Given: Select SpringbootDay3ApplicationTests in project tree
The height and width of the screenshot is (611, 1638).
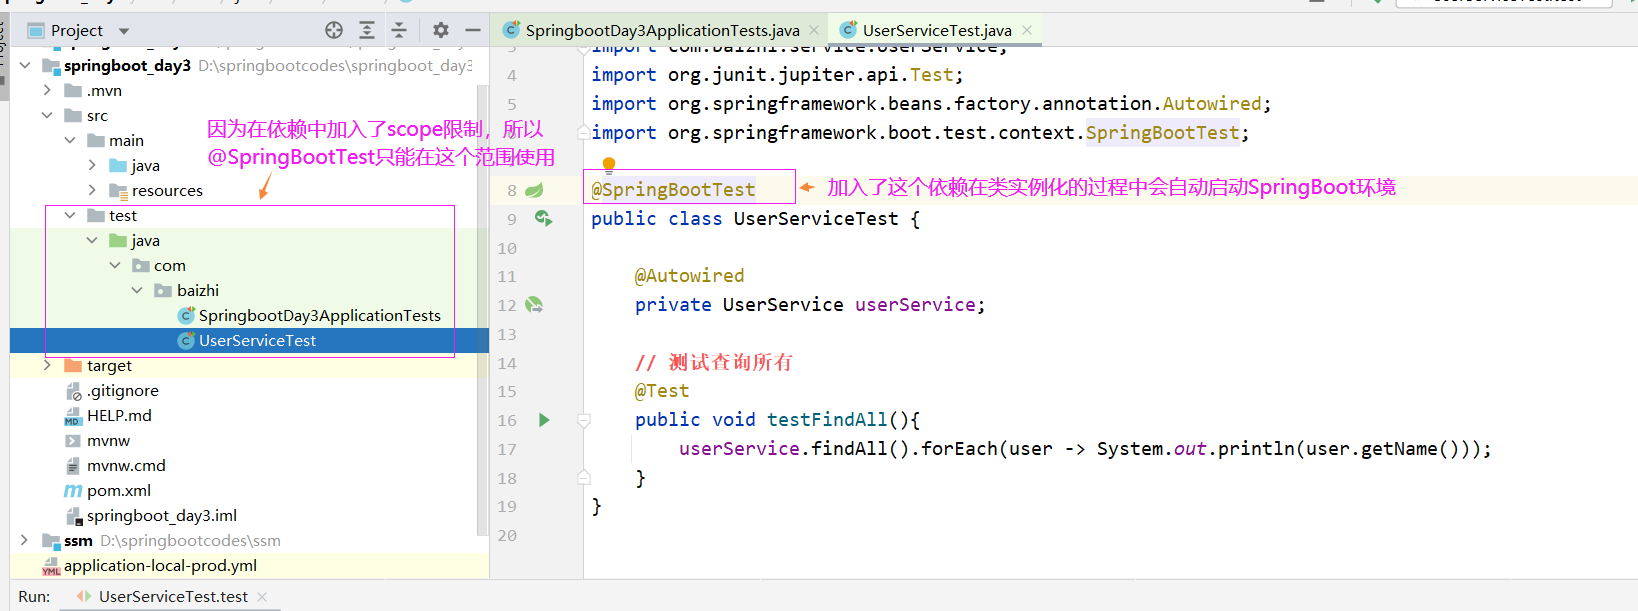Looking at the screenshot, I should pyautogui.click(x=319, y=316).
